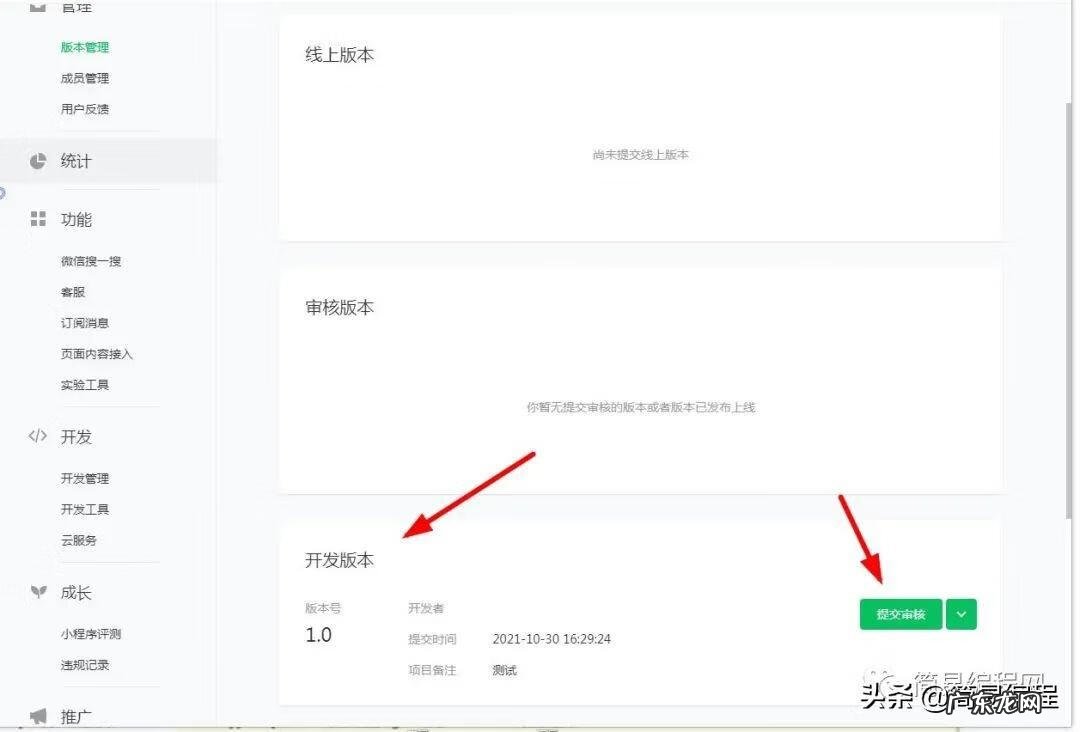Open 实验工具 under 功能
This screenshot has width=1080, height=732.
click(x=85, y=384)
